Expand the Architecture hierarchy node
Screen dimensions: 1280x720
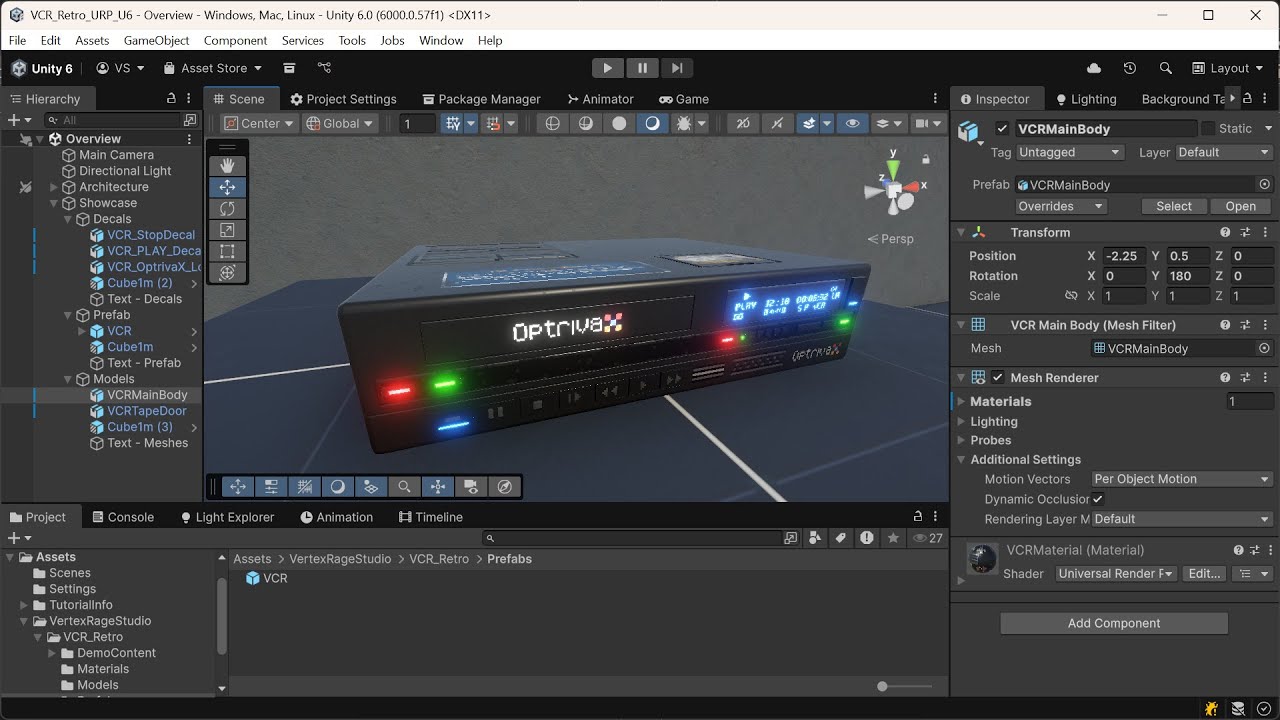(x=54, y=187)
